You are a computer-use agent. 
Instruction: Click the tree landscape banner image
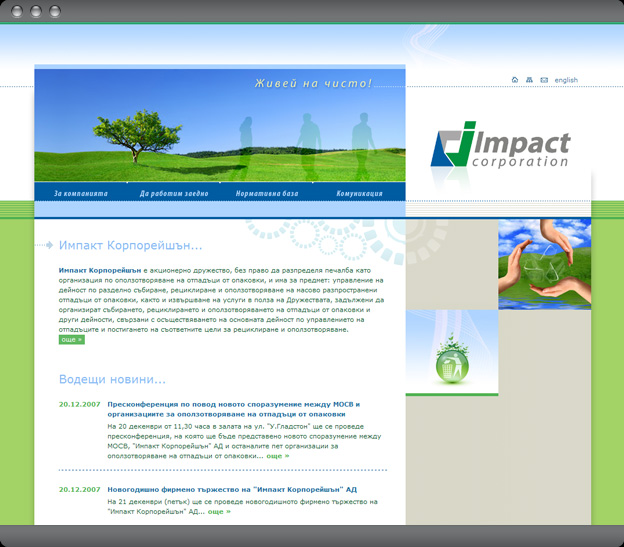(220, 125)
